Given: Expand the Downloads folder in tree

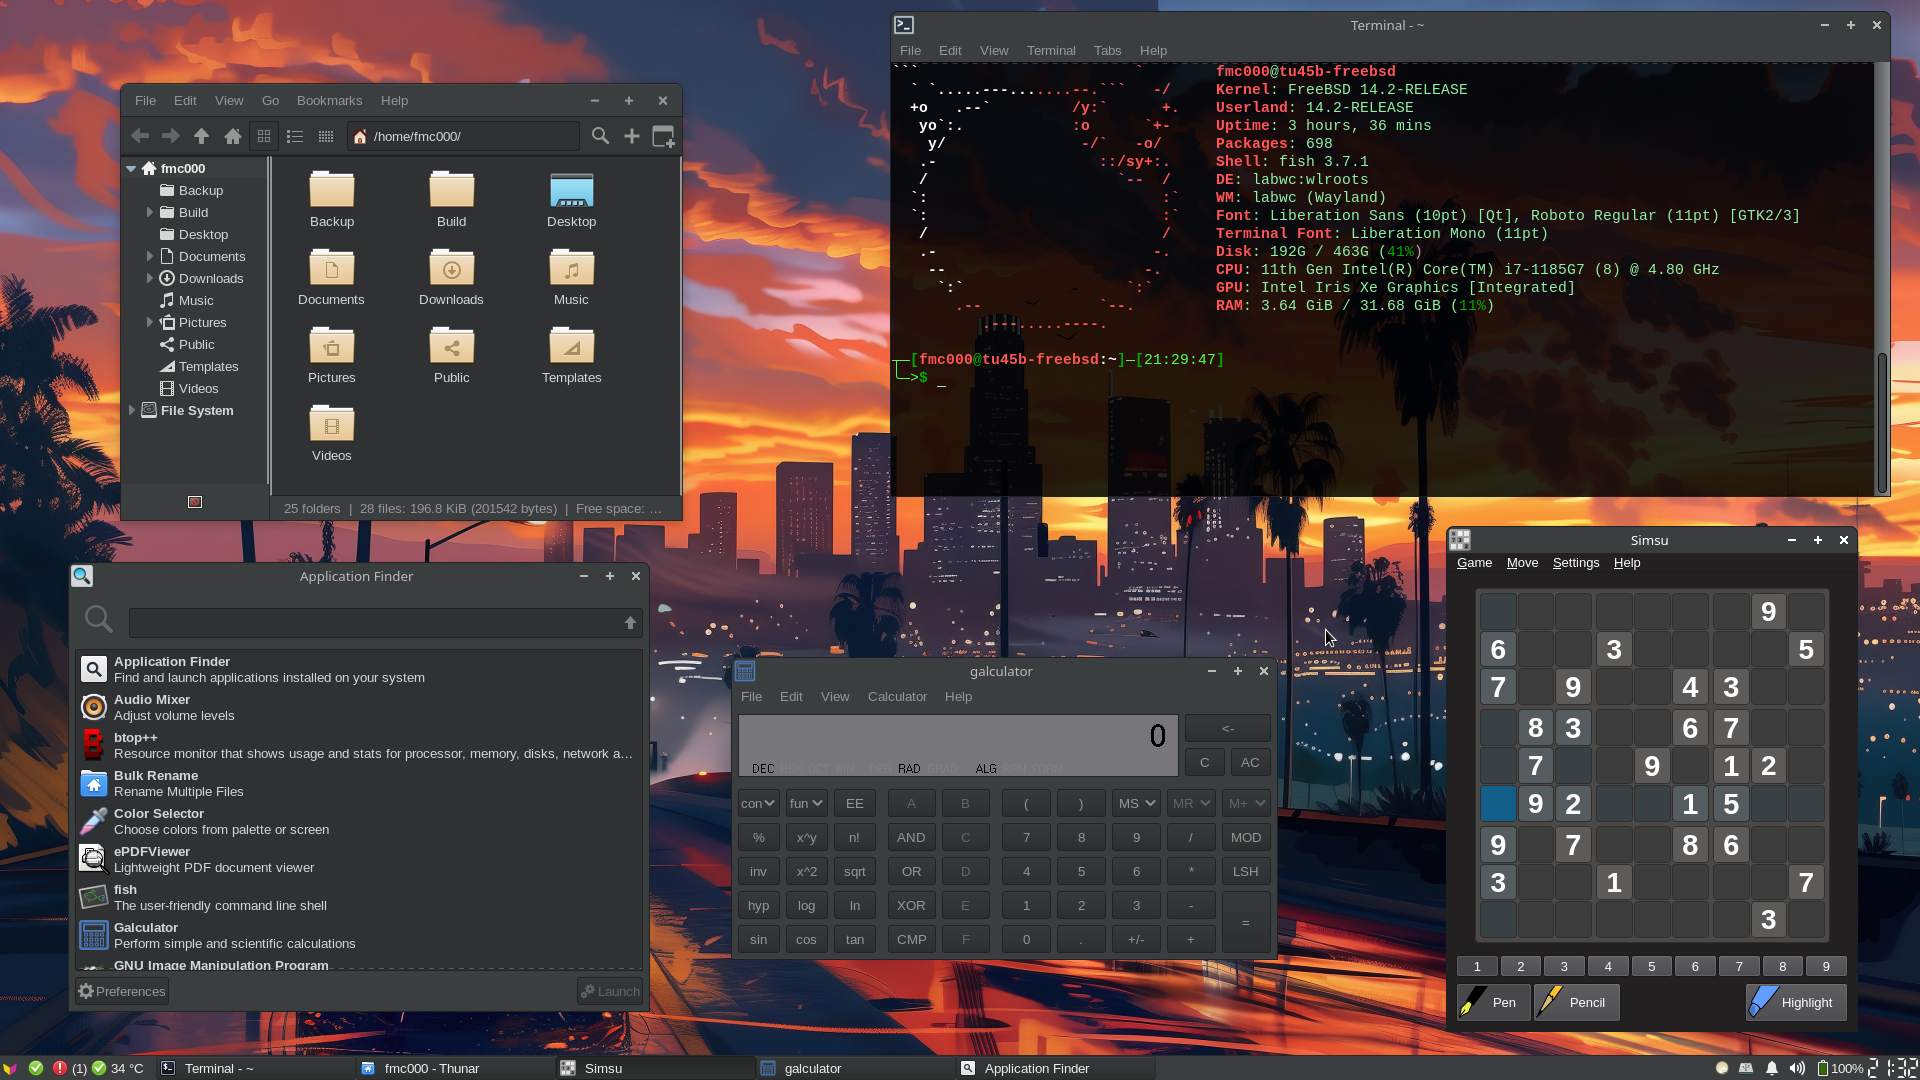Looking at the screenshot, I should tap(150, 278).
